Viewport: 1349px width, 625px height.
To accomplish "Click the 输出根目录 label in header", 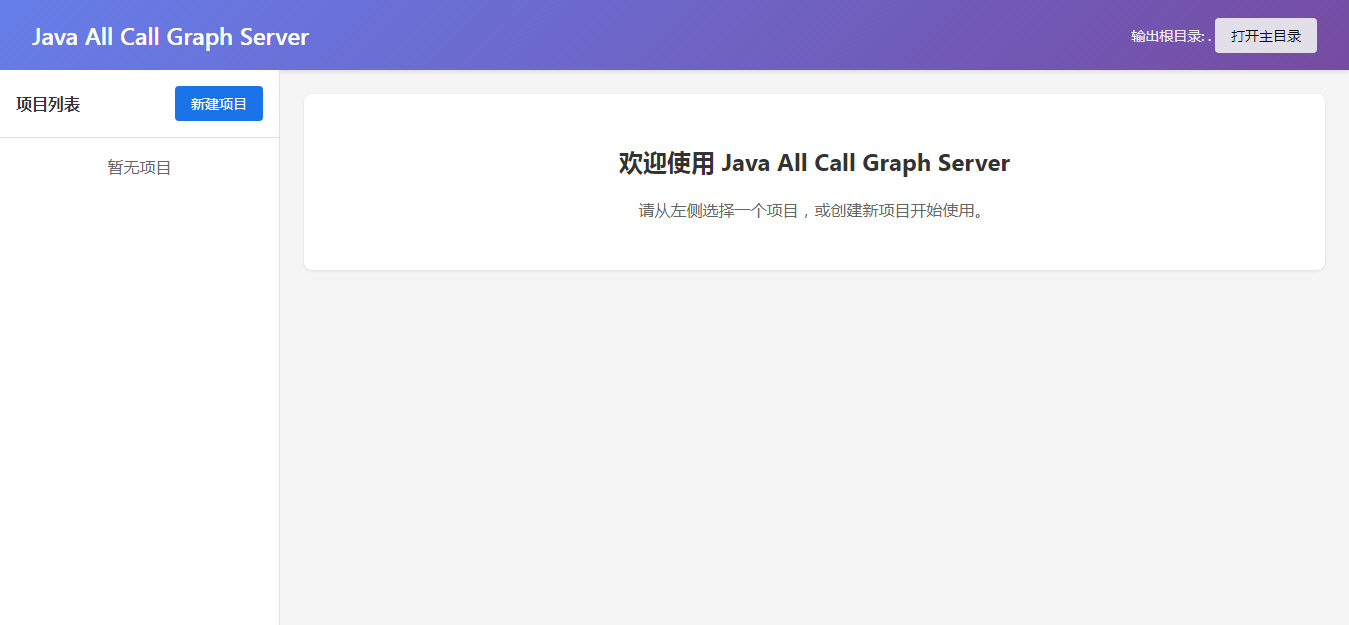I will tap(1171, 36).
